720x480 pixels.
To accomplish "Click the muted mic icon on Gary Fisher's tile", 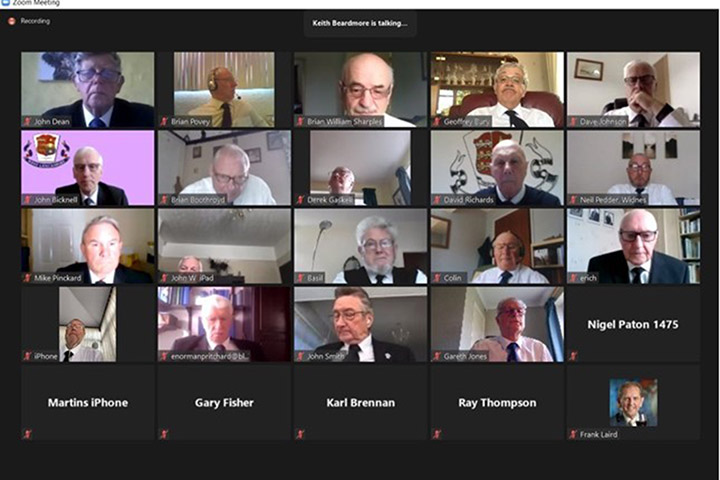I will 164,434.
